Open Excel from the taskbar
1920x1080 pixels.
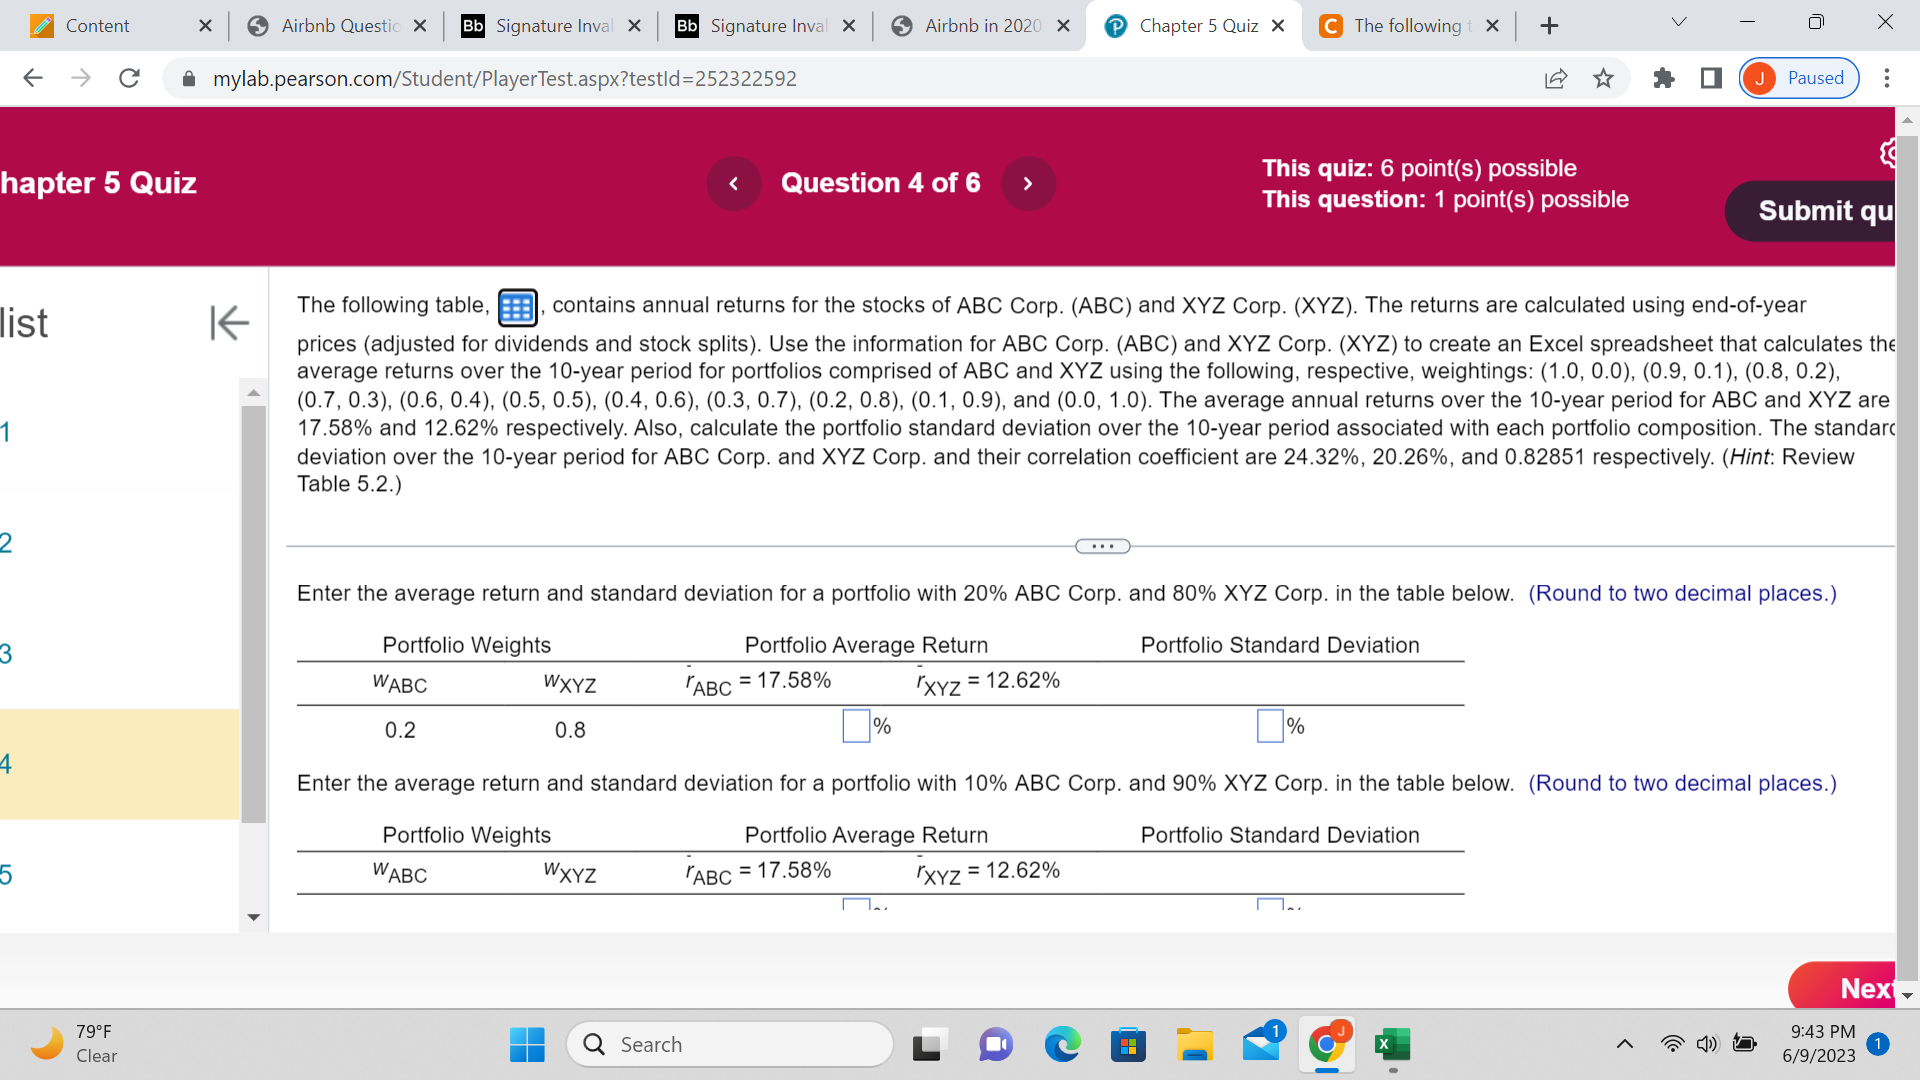pos(1392,1044)
